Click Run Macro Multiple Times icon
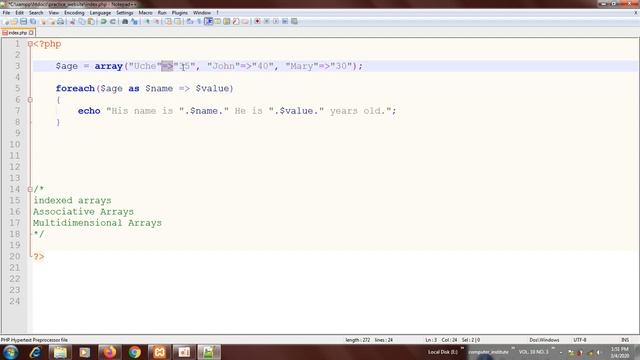Screen dimensions: 640x360 [x=285, y=21]
